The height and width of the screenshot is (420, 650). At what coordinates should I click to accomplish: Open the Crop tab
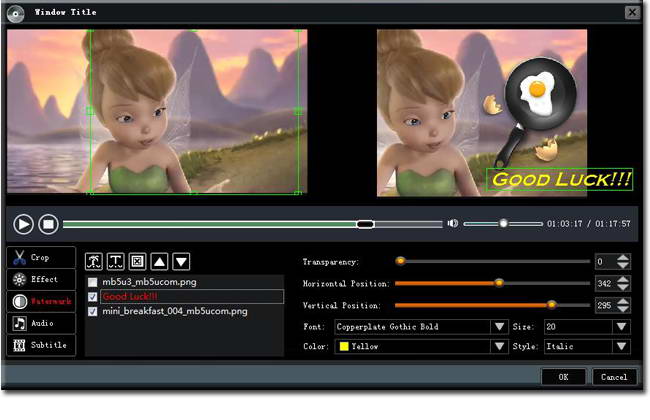(x=41, y=257)
